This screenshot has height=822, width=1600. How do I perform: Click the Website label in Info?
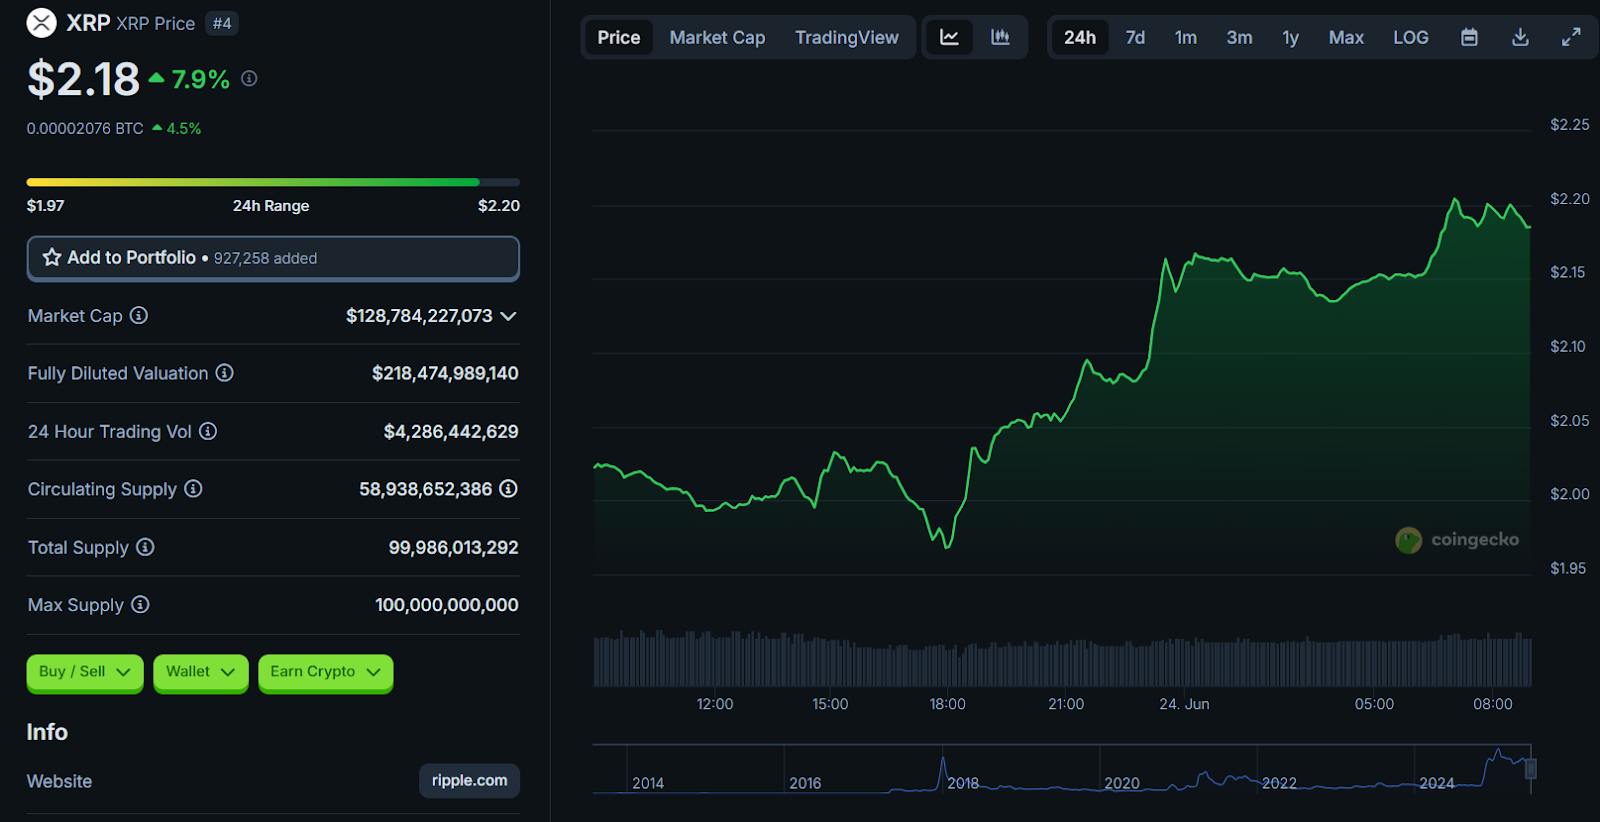(59, 781)
